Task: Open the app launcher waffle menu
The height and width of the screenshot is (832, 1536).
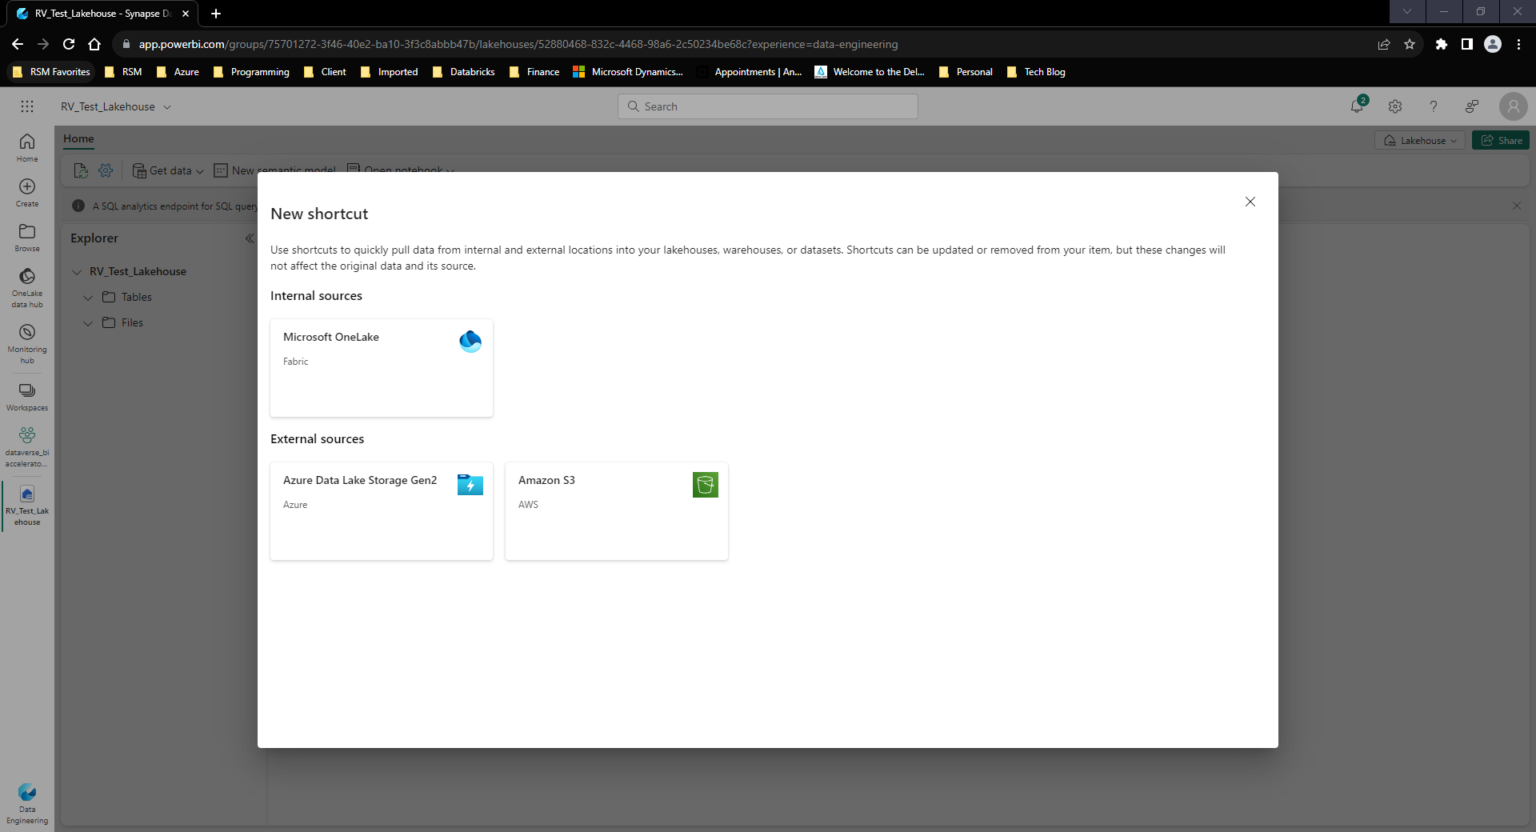Action: pyautogui.click(x=27, y=106)
